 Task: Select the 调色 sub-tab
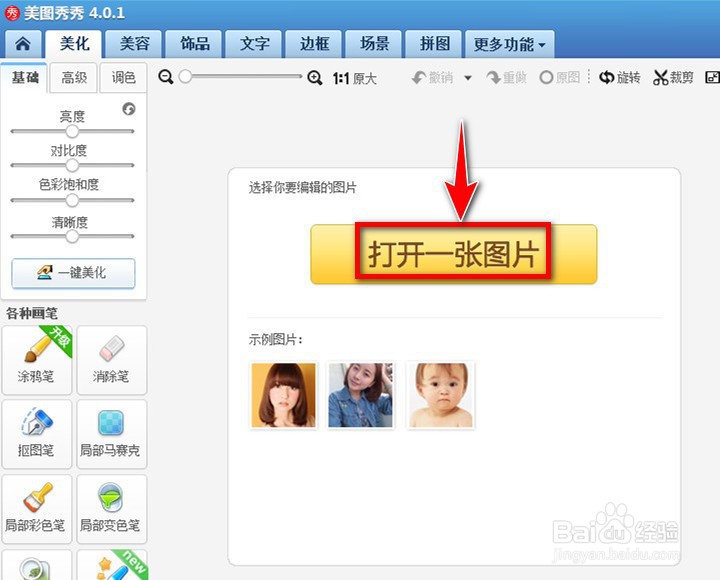pyautogui.click(x=123, y=78)
